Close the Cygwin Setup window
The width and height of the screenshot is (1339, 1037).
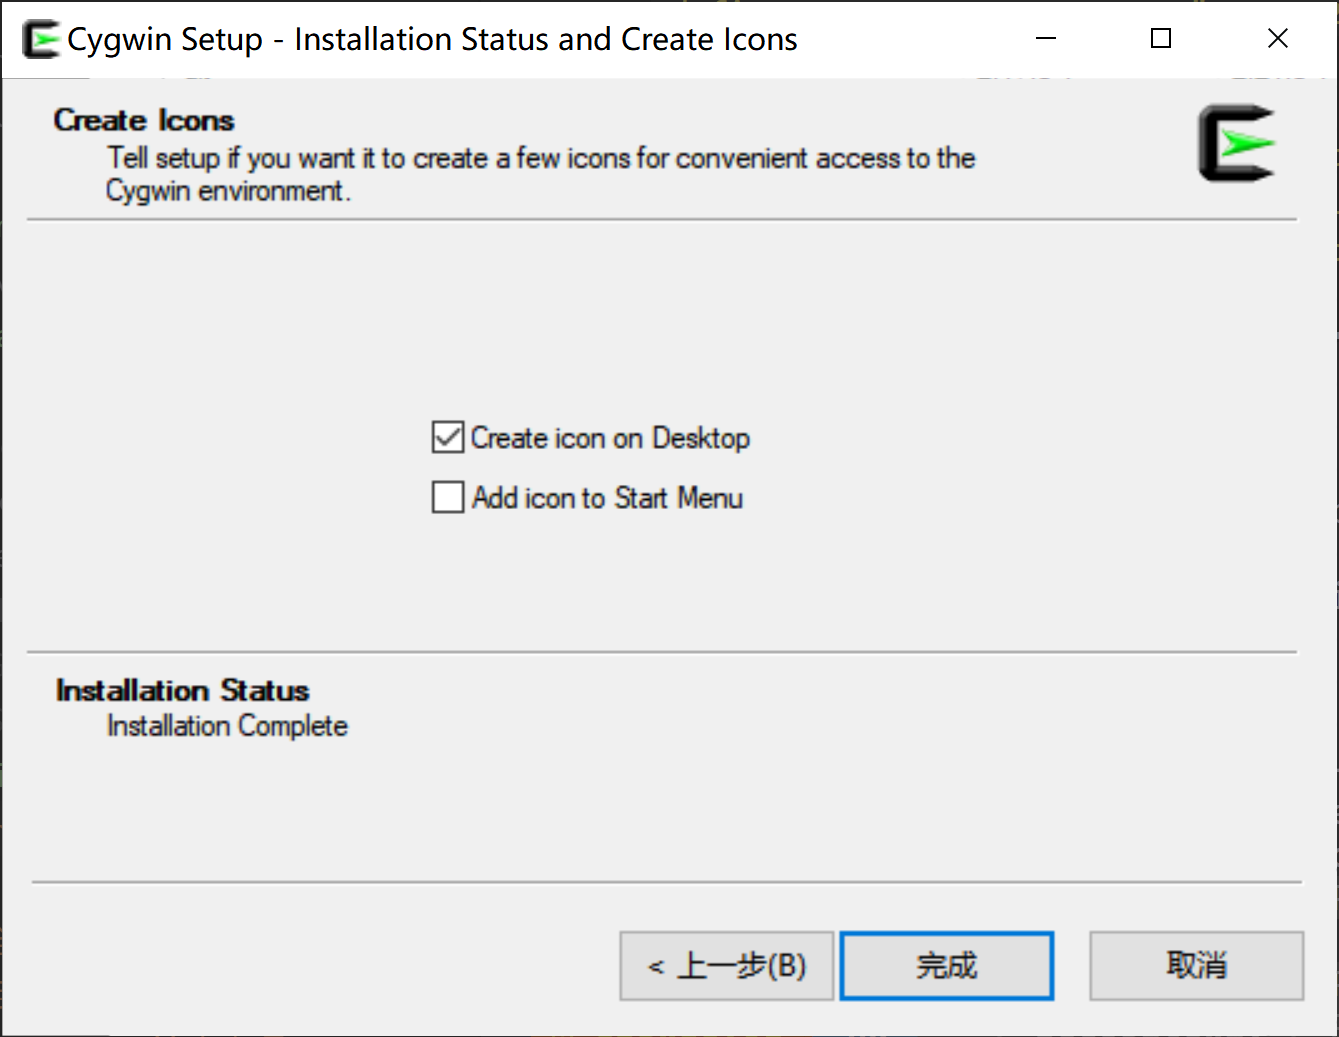(x=1277, y=39)
